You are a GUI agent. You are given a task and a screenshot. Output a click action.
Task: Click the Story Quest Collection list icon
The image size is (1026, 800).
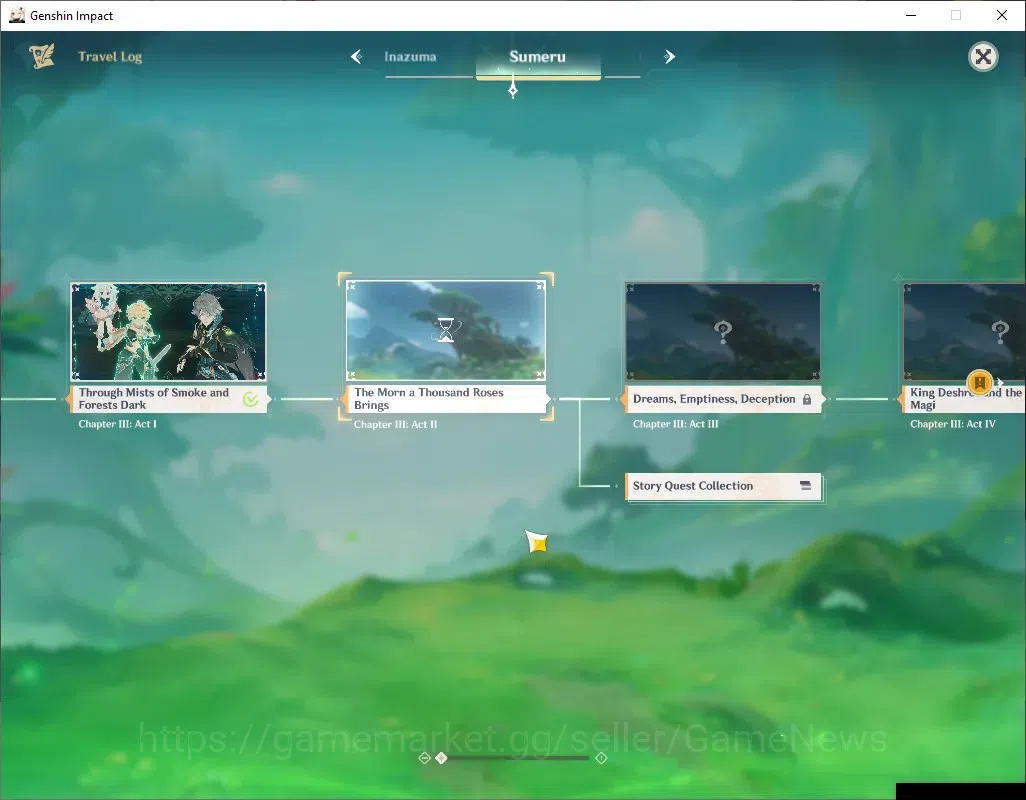coord(805,485)
